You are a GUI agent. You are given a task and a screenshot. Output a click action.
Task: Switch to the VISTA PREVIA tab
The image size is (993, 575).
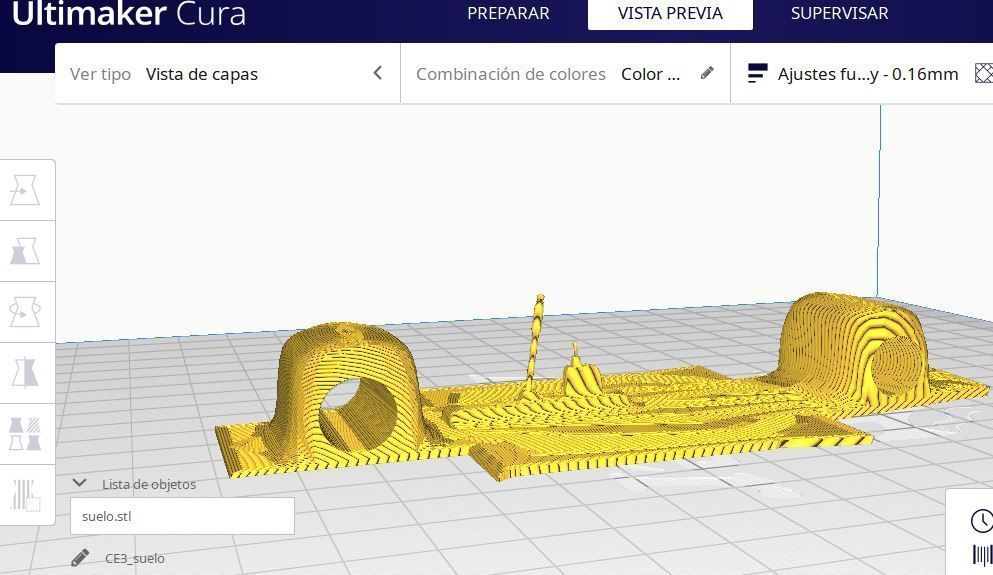[670, 13]
